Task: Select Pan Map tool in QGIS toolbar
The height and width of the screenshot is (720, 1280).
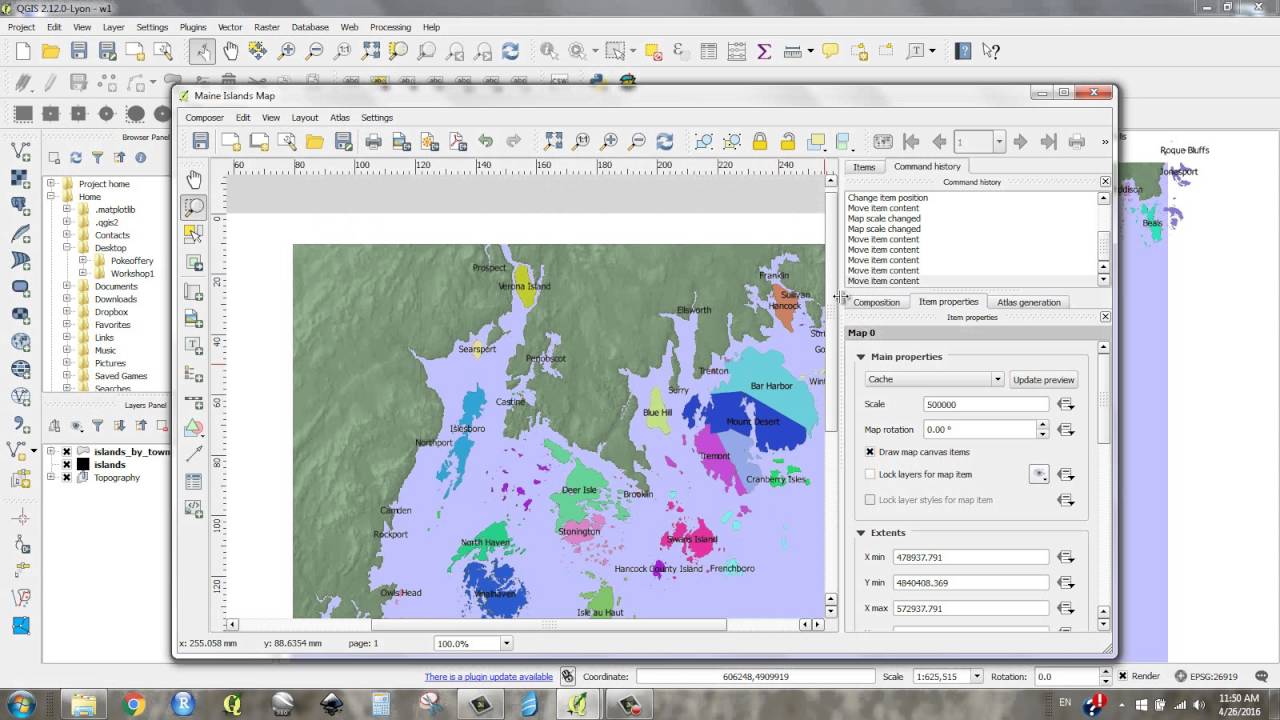Action: coord(230,51)
